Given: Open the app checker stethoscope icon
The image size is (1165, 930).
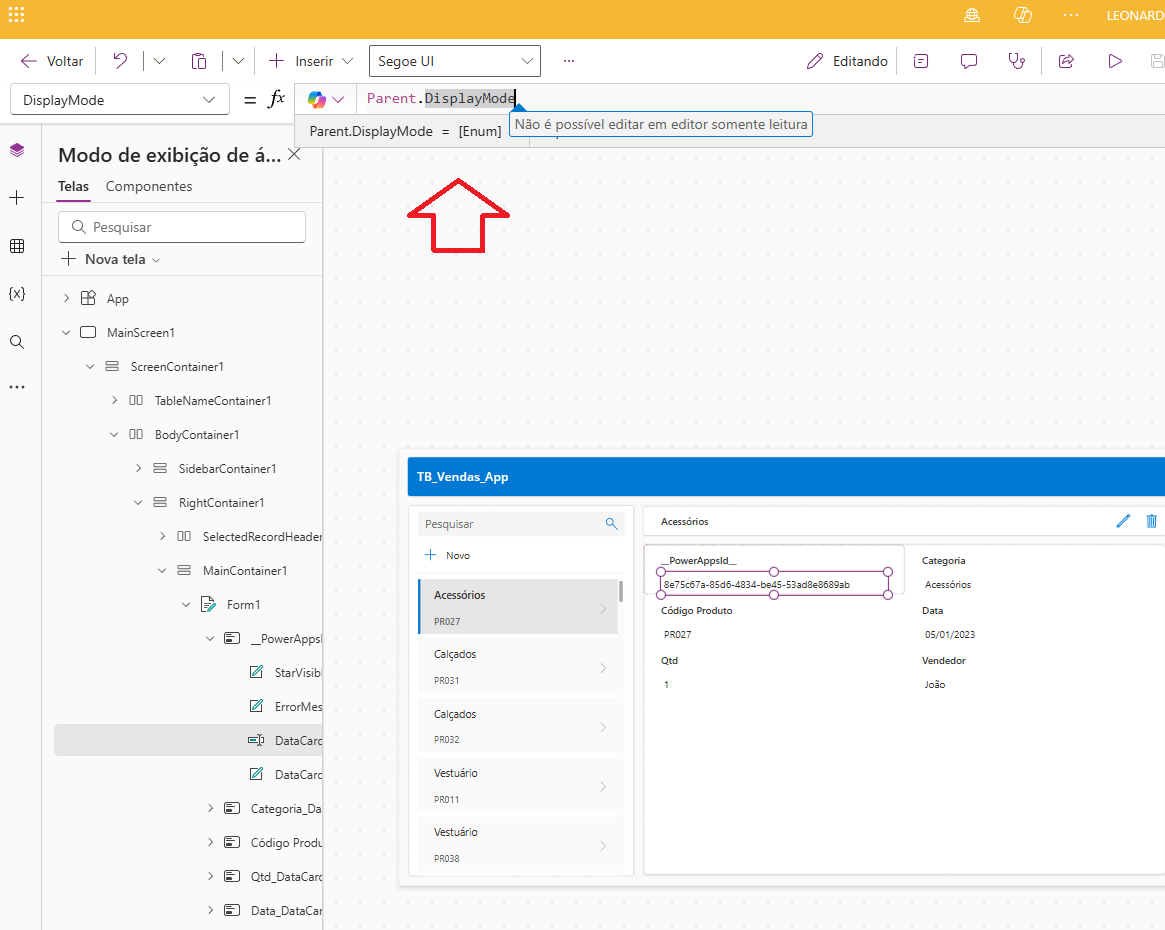Looking at the screenshot, I should [1016, 61].
